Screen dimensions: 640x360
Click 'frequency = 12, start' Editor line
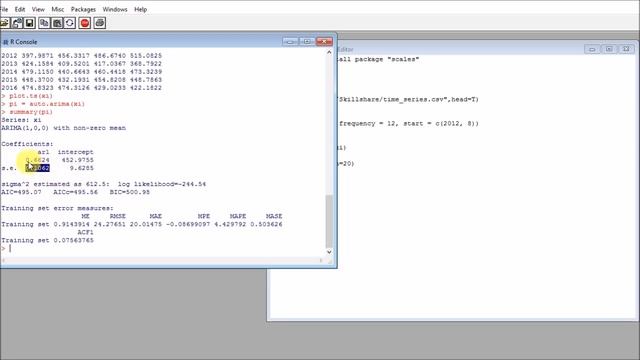tap(408, 123)
